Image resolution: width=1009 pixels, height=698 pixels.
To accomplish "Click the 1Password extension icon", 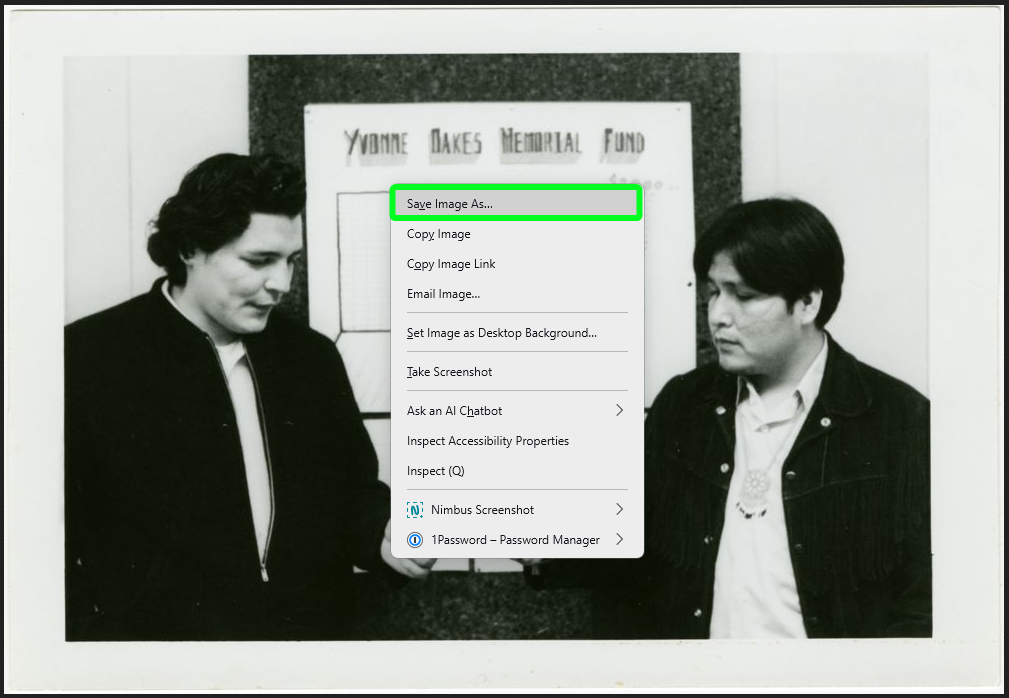I will tap(415, 540).
